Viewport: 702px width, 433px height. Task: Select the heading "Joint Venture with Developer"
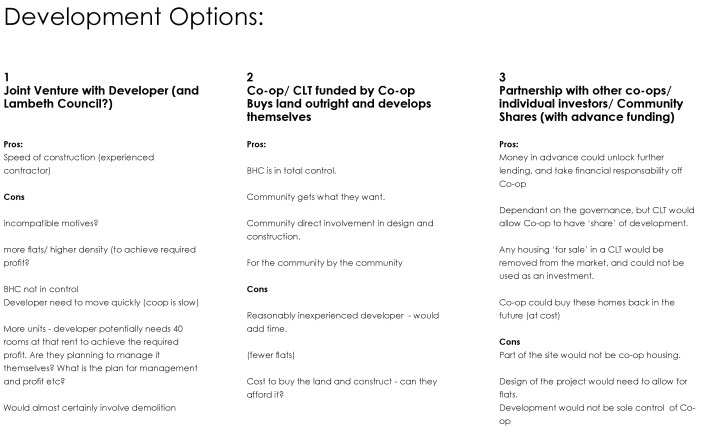click(102, 90)
